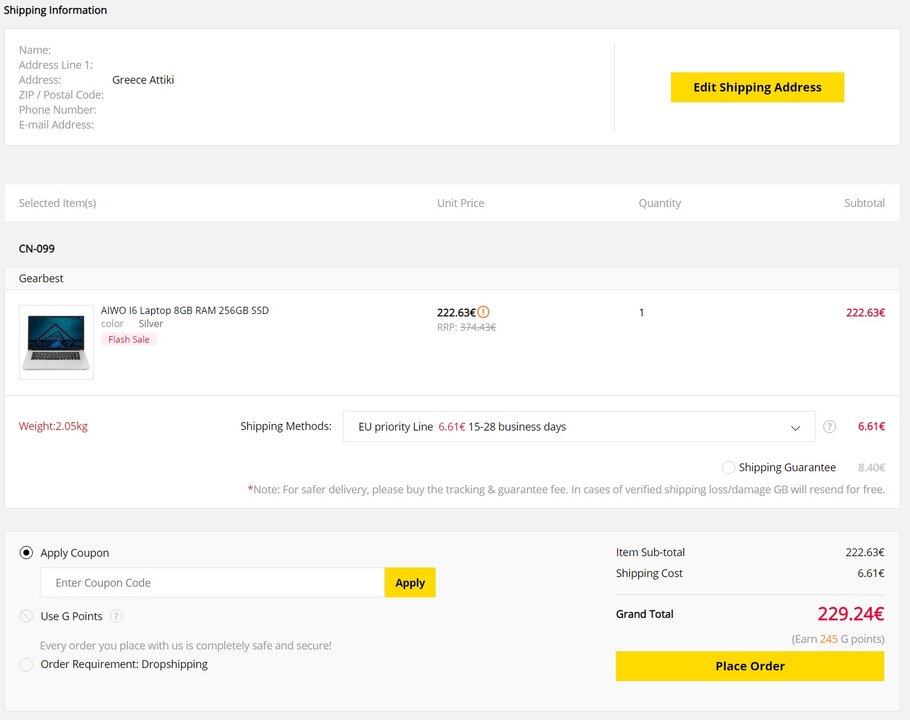Image resolution: width=910 pixels, height=720 pixels.
Task: Select the Use G Points option
Action: pos(27,616)
